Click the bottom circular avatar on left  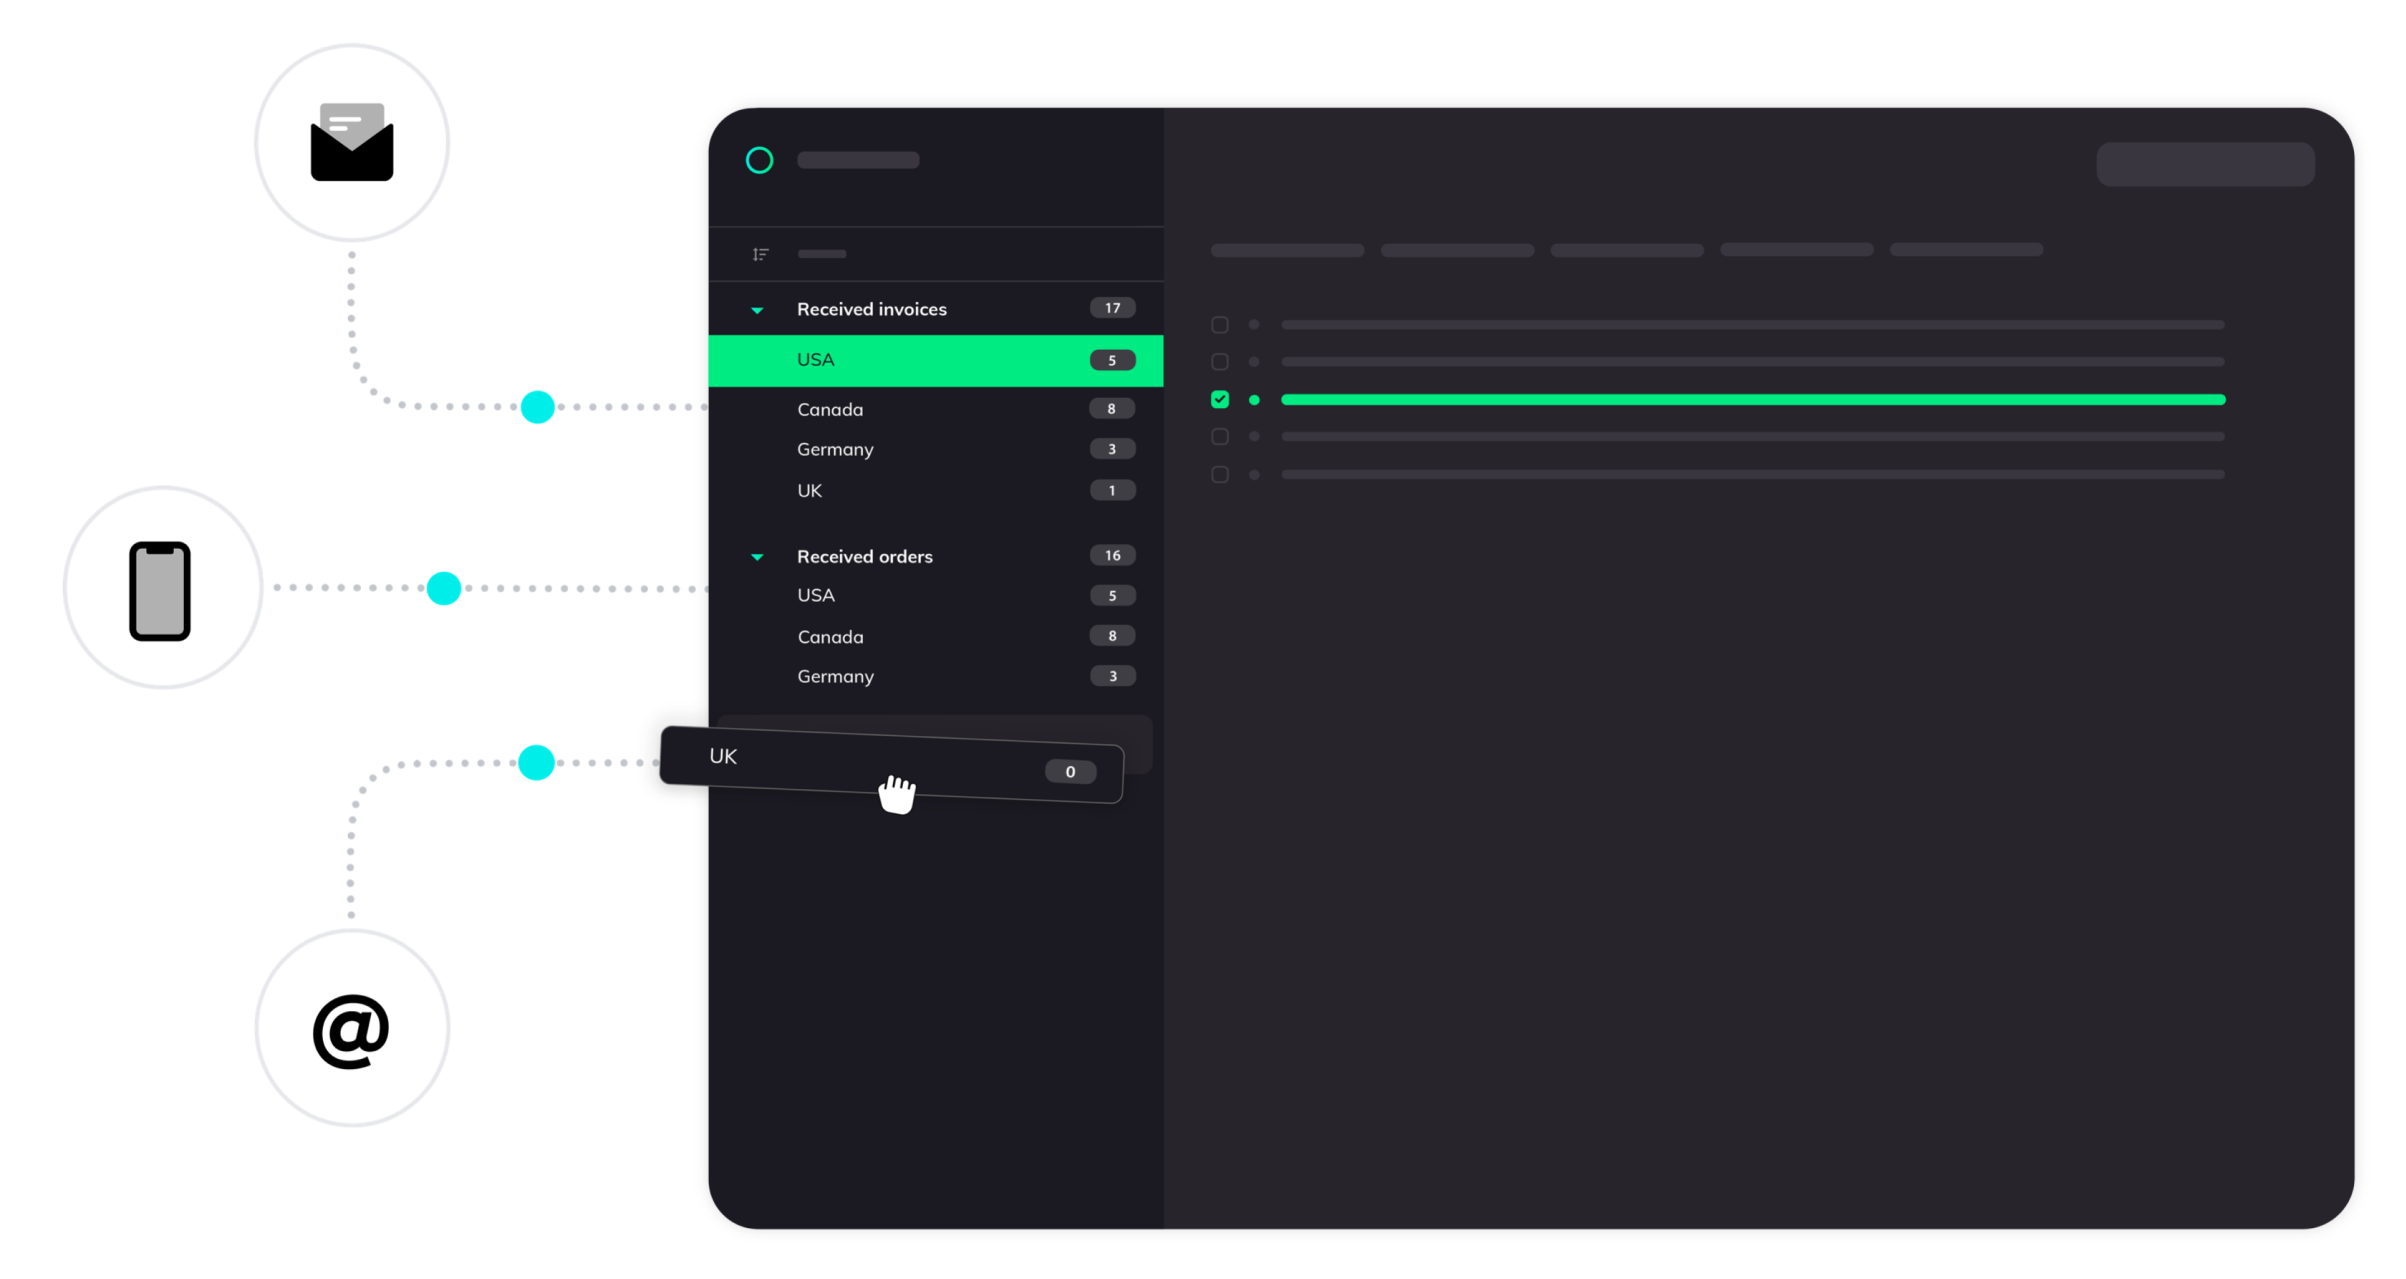pos(351,1025)
